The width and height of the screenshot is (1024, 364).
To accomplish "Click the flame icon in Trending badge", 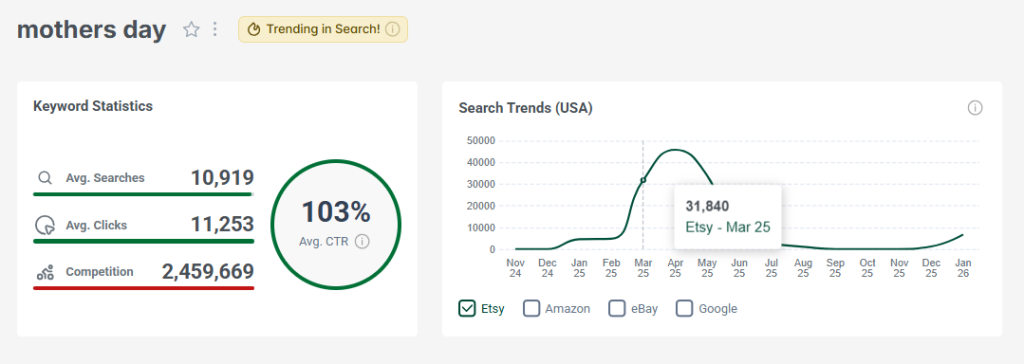I will click(x=254, y=29).
